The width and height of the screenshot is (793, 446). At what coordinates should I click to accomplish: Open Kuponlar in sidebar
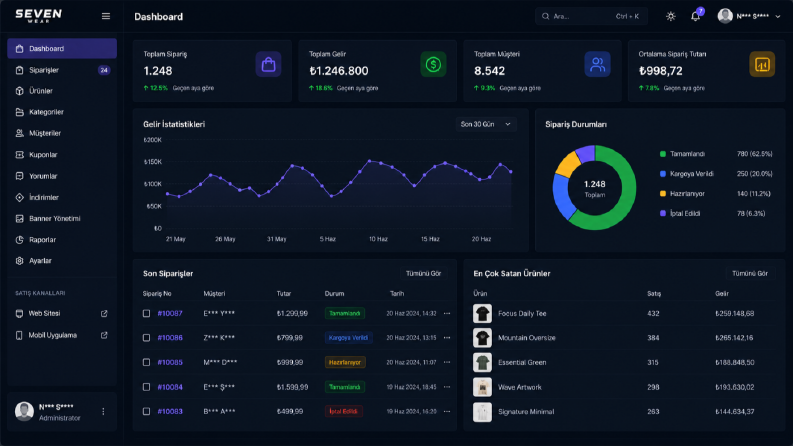(62, 155)
